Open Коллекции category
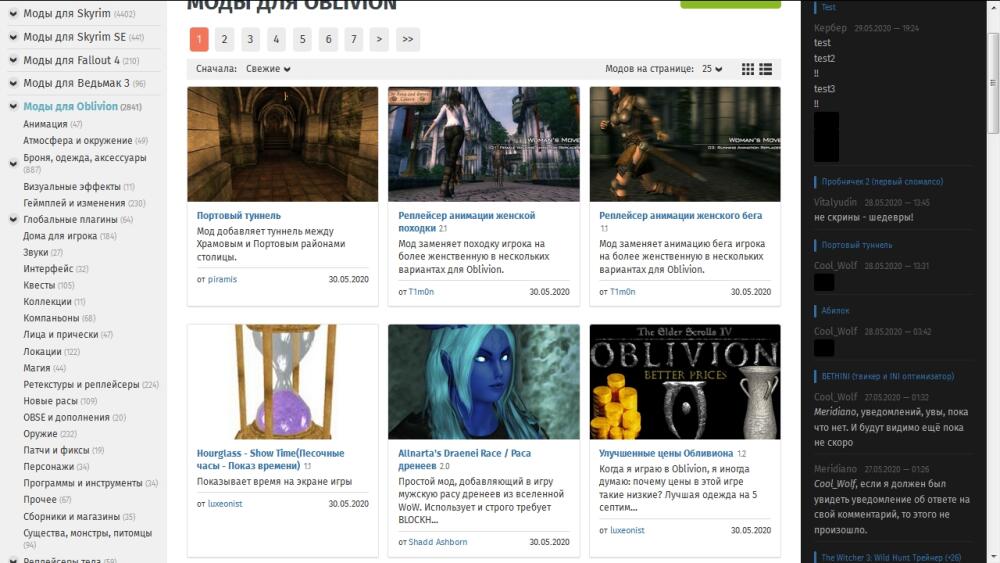Viewport: 1000px width, 563px height. coord(47,301)
